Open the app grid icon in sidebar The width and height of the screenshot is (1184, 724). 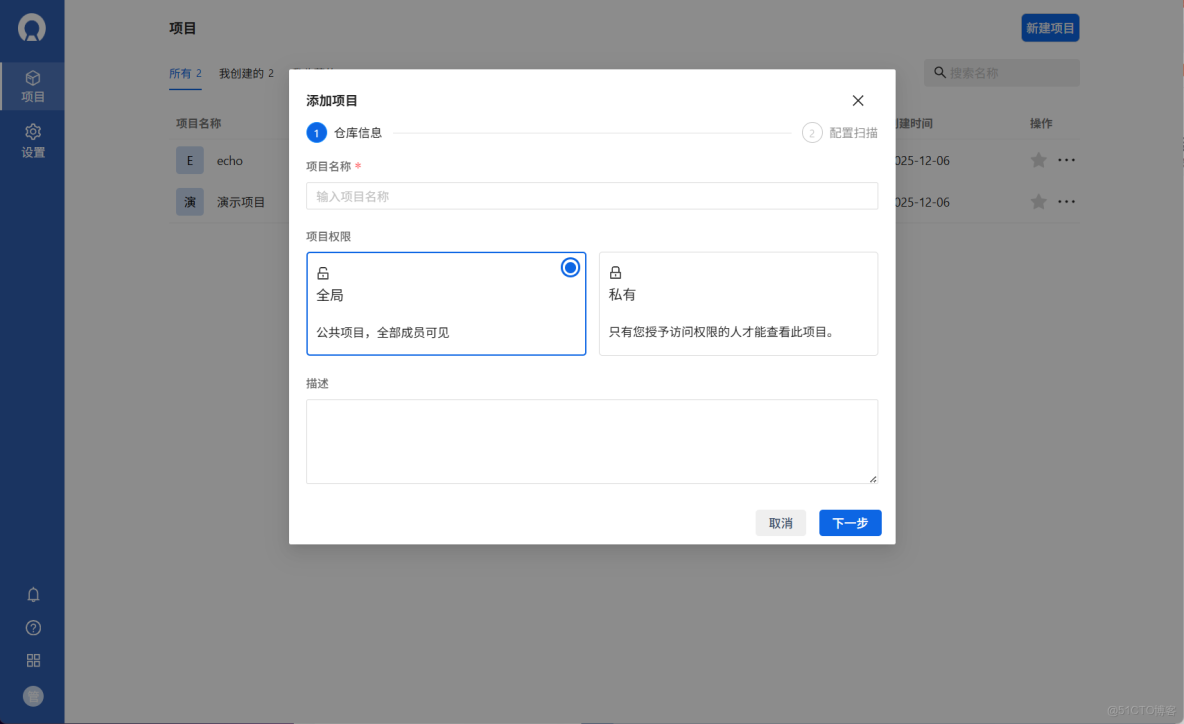[x=33, y=660]
